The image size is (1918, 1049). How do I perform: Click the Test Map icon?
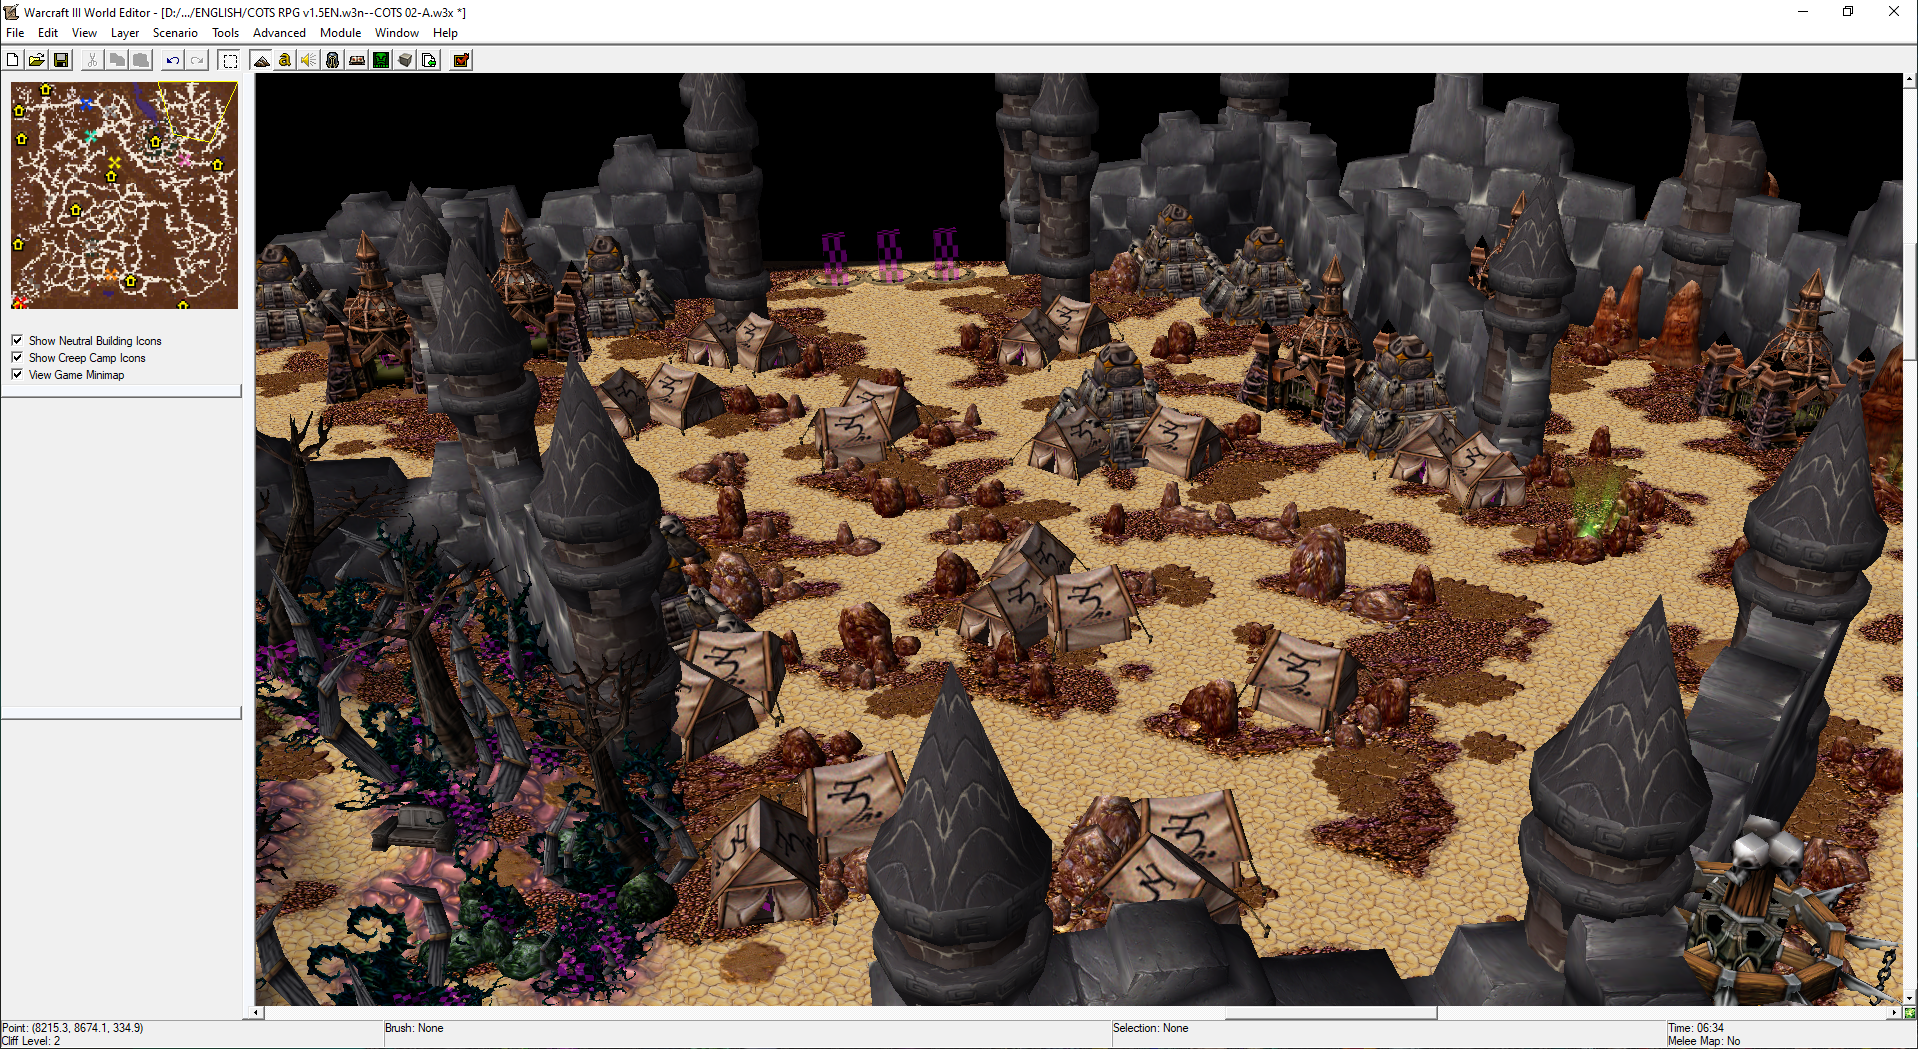(461, 60)
